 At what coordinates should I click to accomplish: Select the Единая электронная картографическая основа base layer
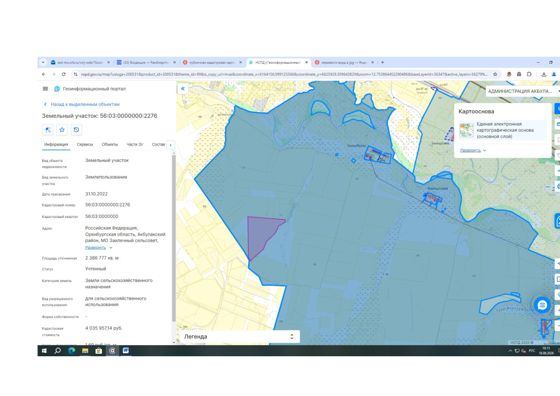point(502,130)
